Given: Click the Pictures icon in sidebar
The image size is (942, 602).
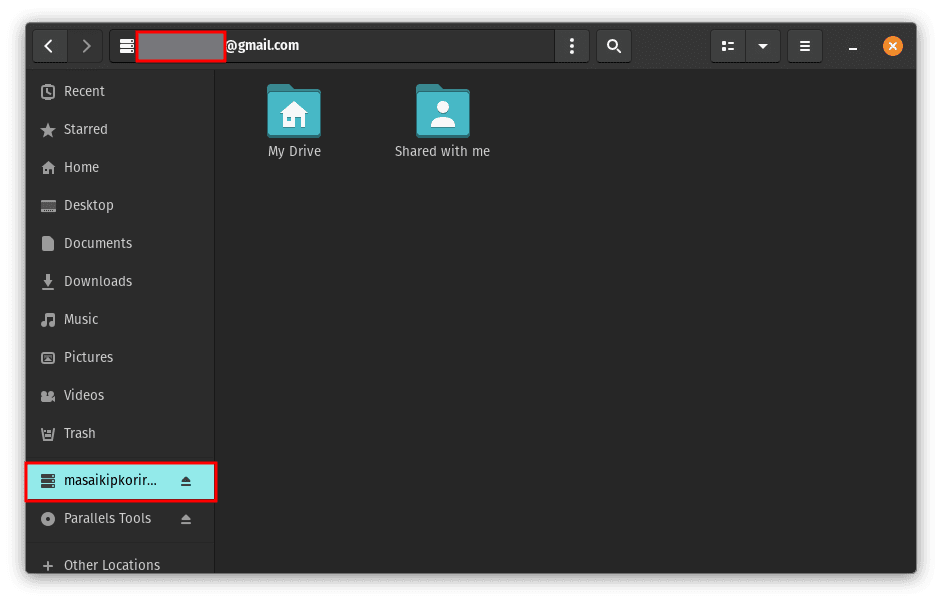Looking at the screenshot, I should (x=48, y=357).
